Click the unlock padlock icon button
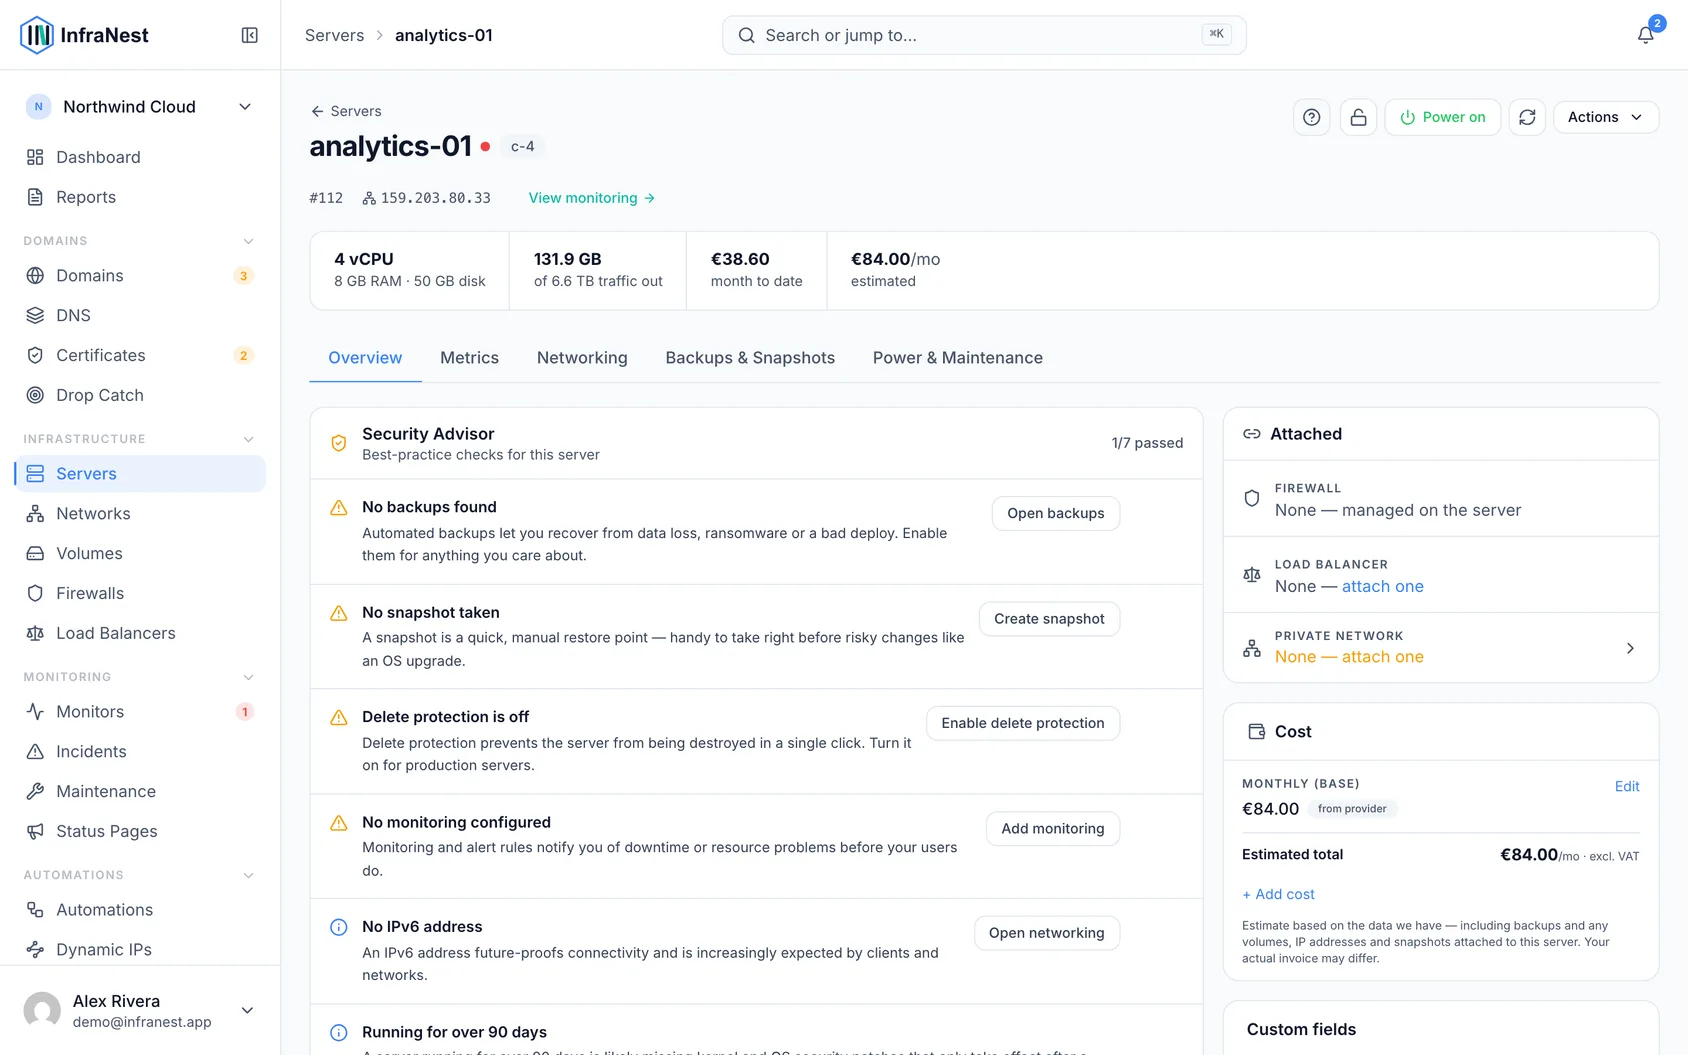Viewport: 1688px width, 1055px height. click(x=1358, y=117)
